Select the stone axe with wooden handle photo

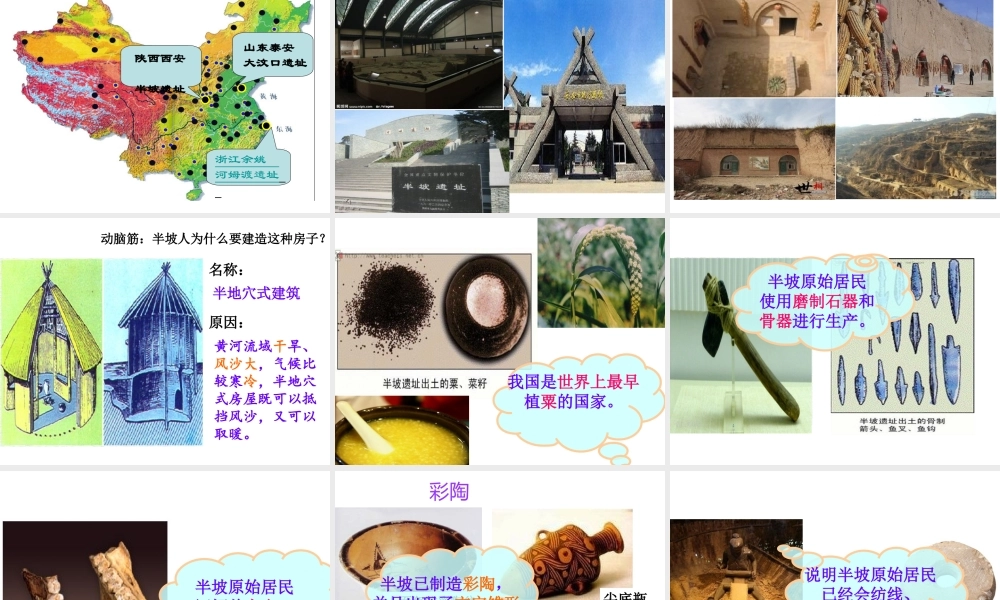pyautogui.click(x=741, y=346)
